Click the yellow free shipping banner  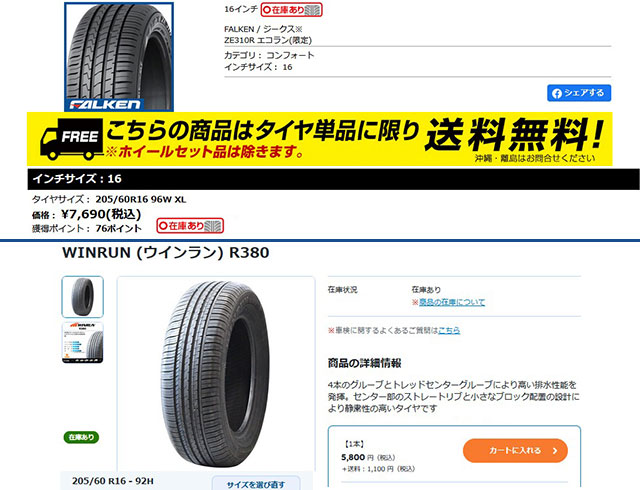click(320, 139)
